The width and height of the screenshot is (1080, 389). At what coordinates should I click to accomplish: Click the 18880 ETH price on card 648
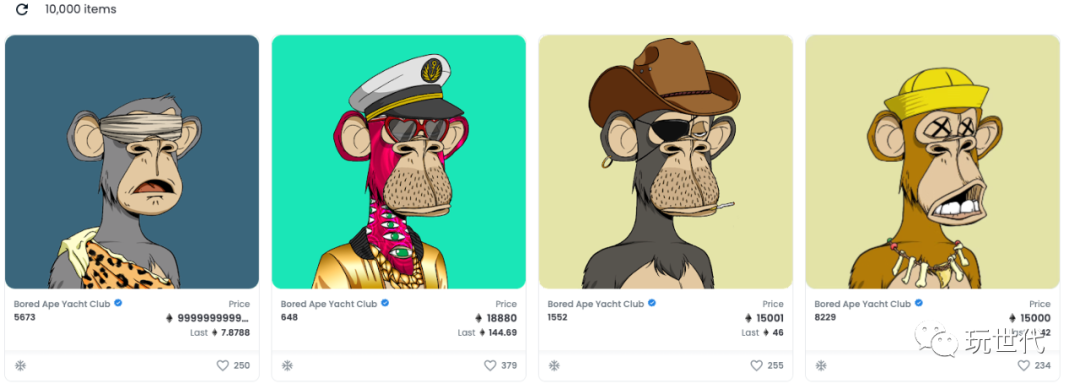(x=496, y=318)
